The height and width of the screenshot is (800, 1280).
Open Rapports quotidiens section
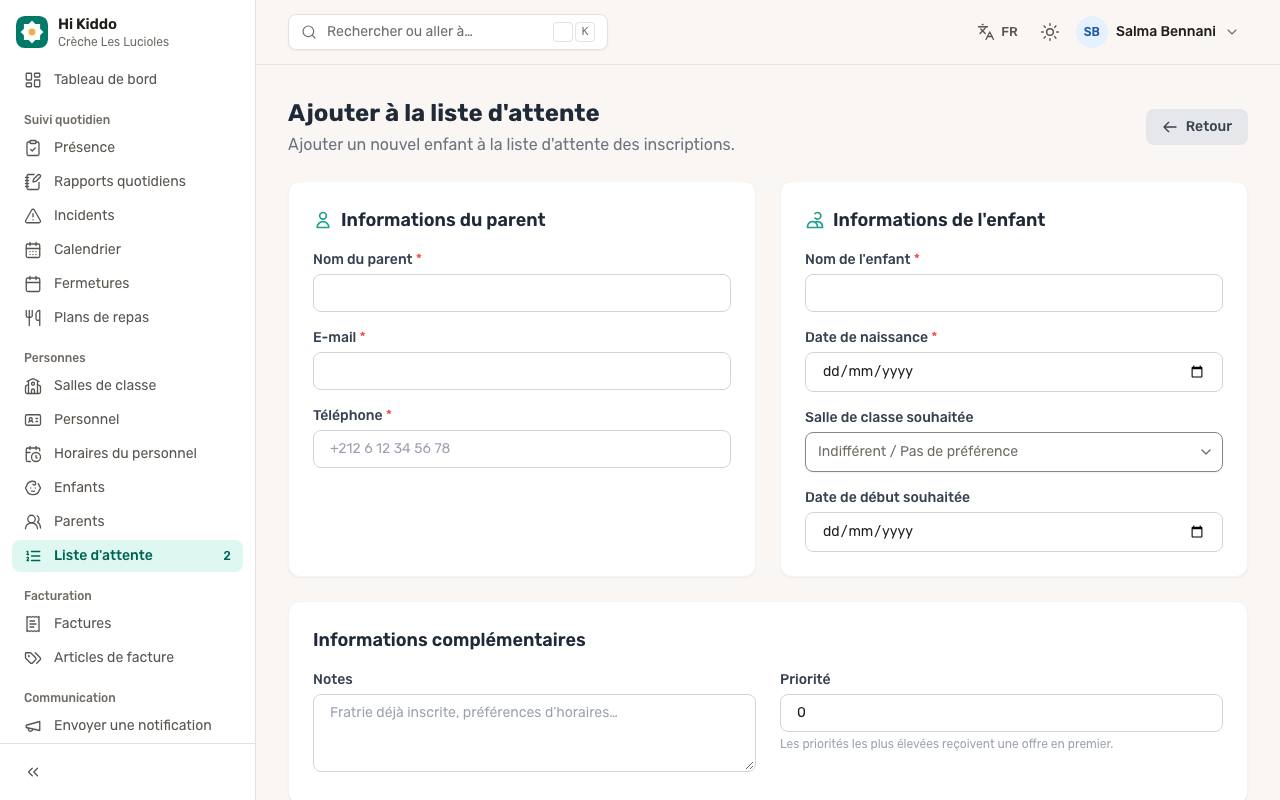coord(127,182)
